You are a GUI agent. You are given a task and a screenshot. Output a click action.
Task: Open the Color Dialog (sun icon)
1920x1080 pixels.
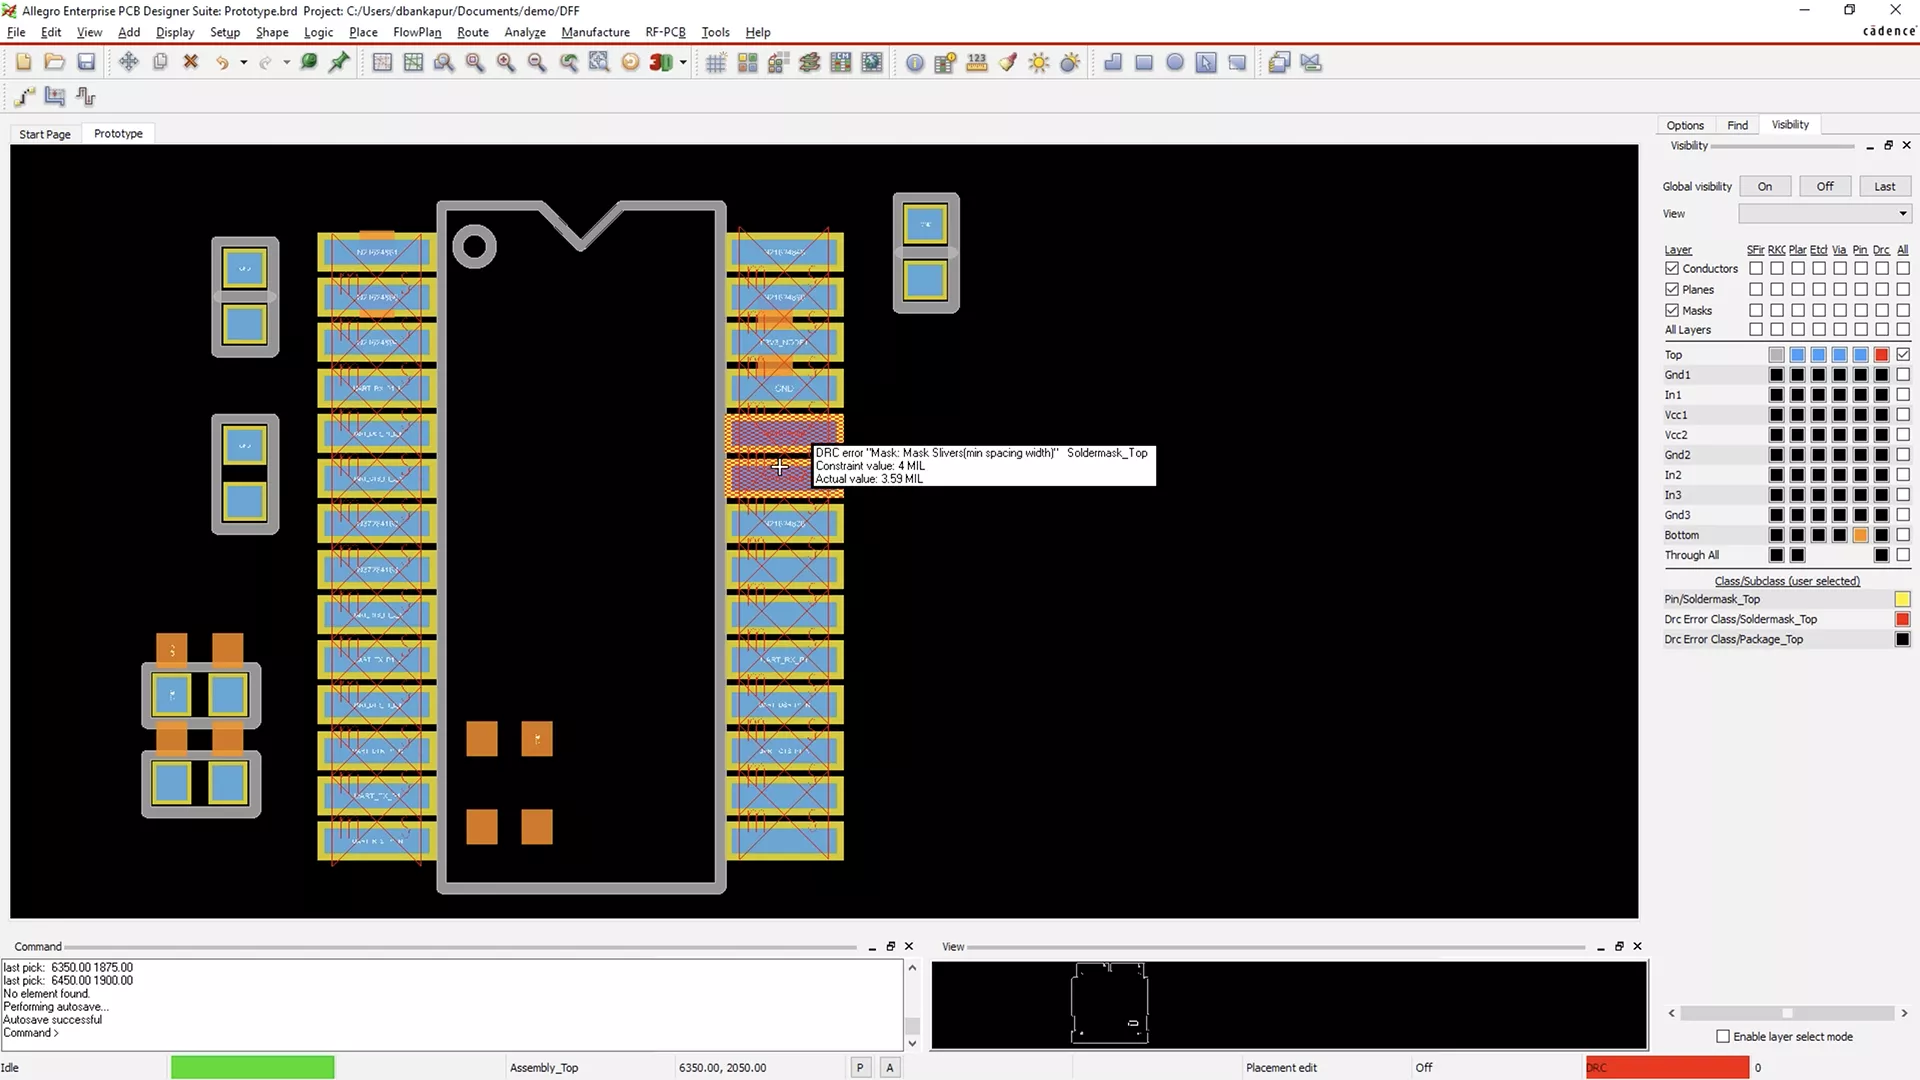point(1039,62)
